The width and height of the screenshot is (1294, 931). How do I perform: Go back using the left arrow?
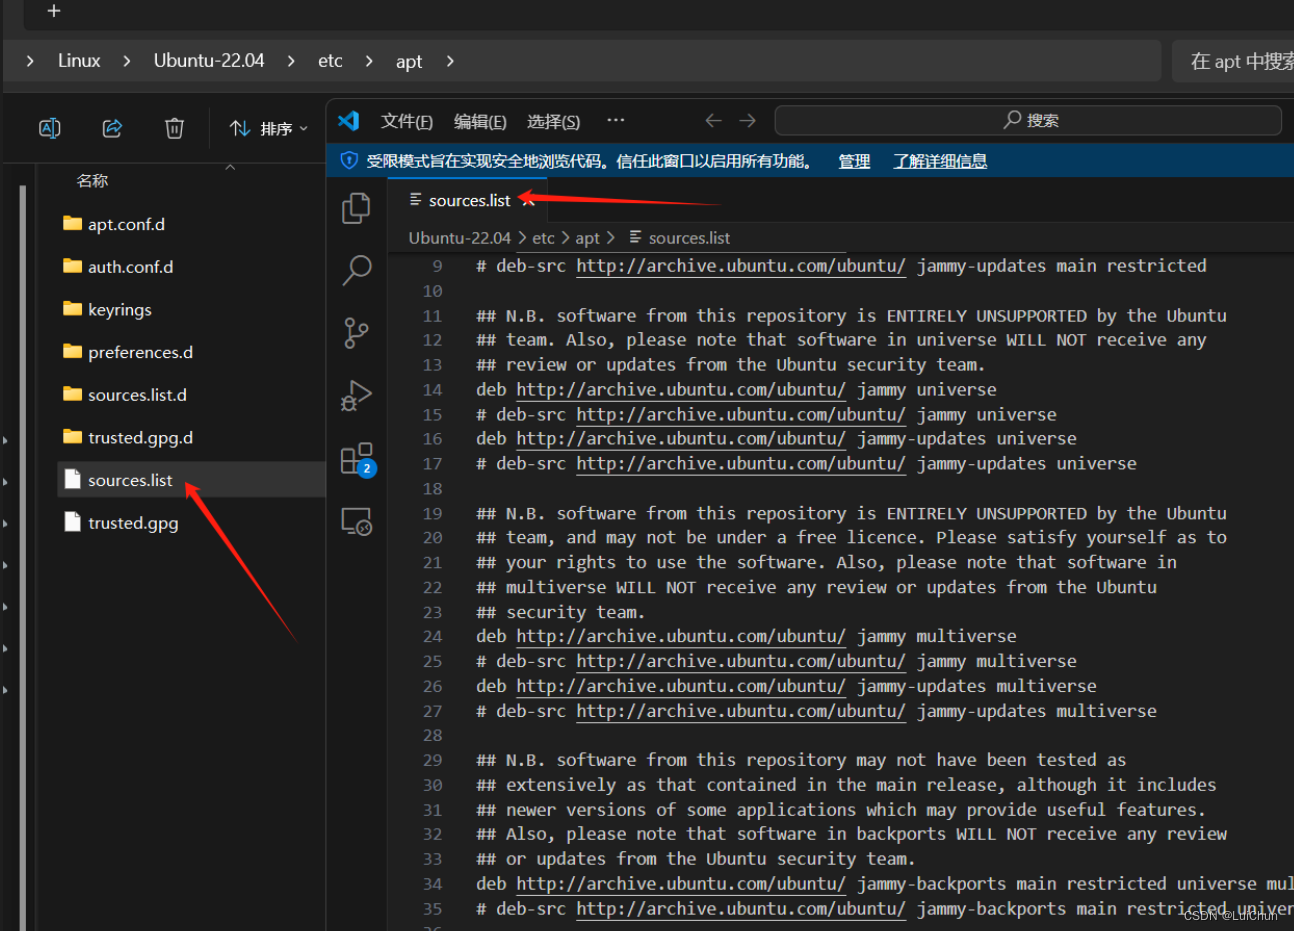(x=713, y=120)
